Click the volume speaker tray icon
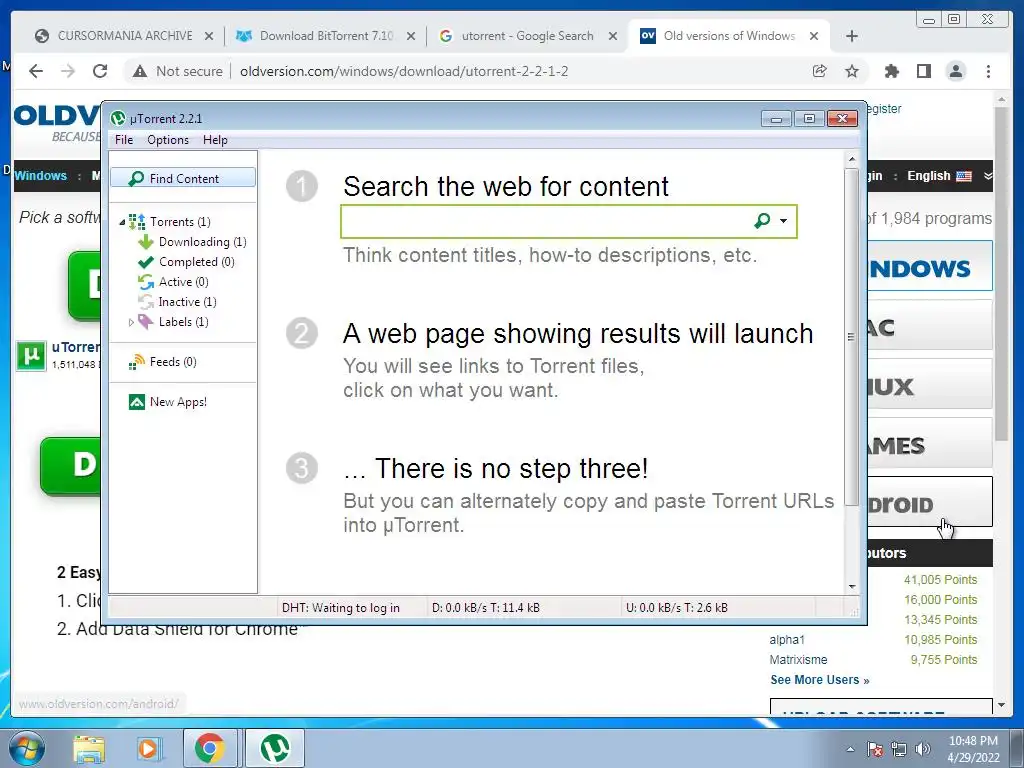The image size is (1024, 768). (922, 749)
